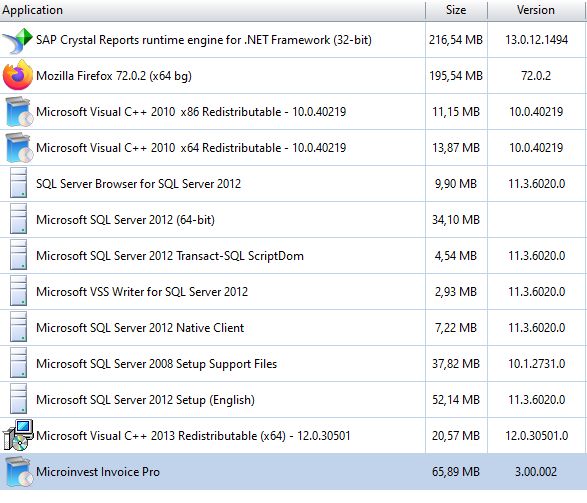The height and width of the screenshot is (503, 587).
Task: Select SQL Server 2008 Setup Support Files name
Action: (156, 364)
